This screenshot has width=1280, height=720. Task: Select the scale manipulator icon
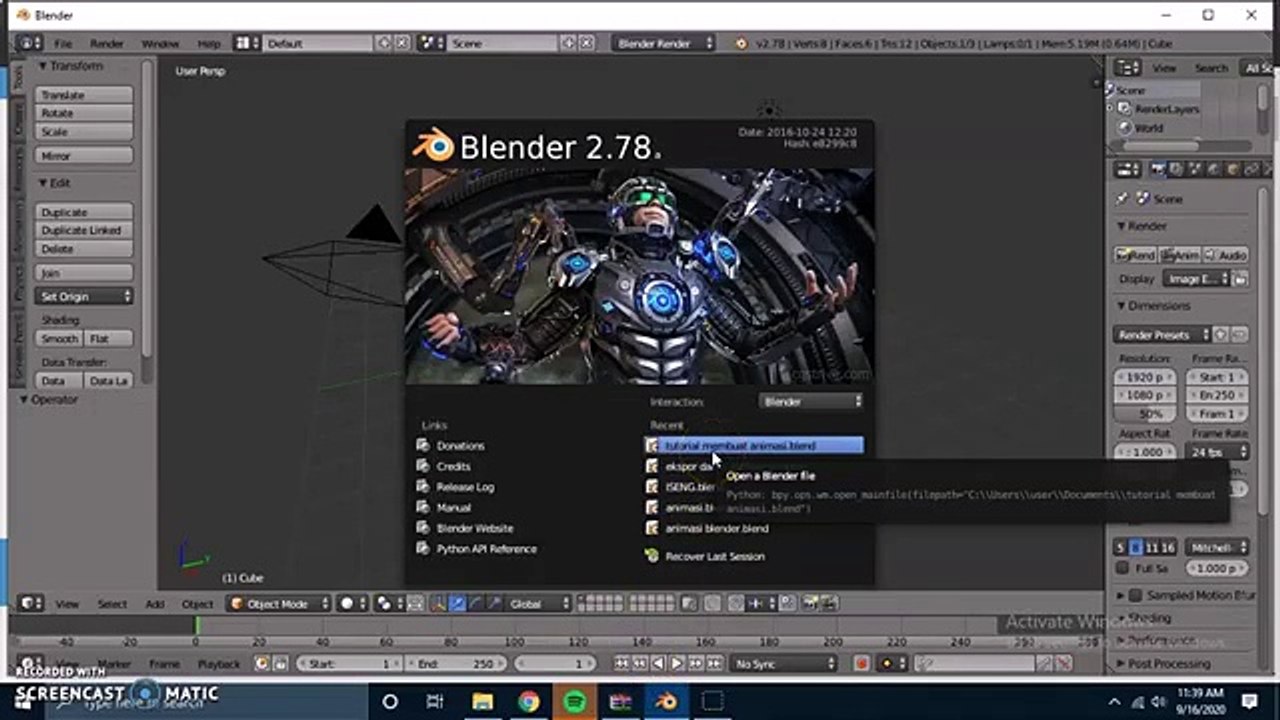click(x=493, y=603)
